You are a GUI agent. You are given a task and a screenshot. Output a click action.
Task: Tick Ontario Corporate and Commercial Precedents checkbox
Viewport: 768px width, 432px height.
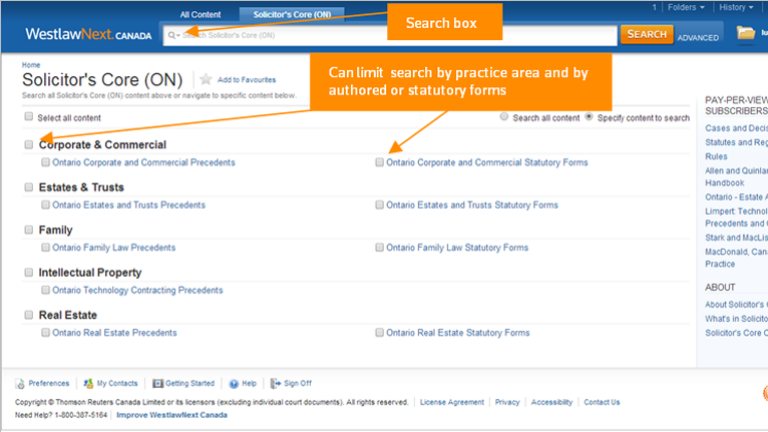click(x=45, y=162)
